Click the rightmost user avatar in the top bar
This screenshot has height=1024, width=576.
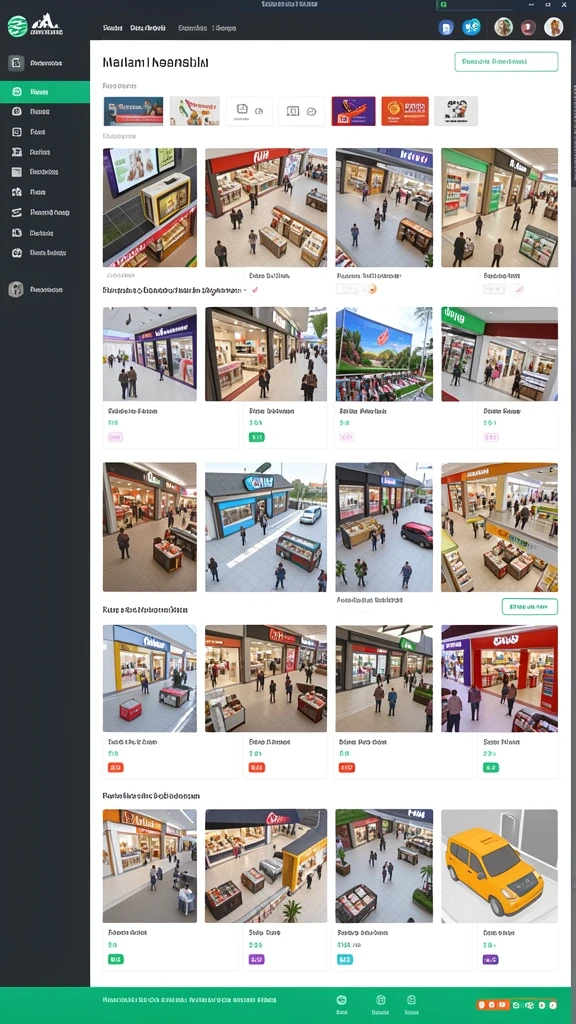click(553, 27)
